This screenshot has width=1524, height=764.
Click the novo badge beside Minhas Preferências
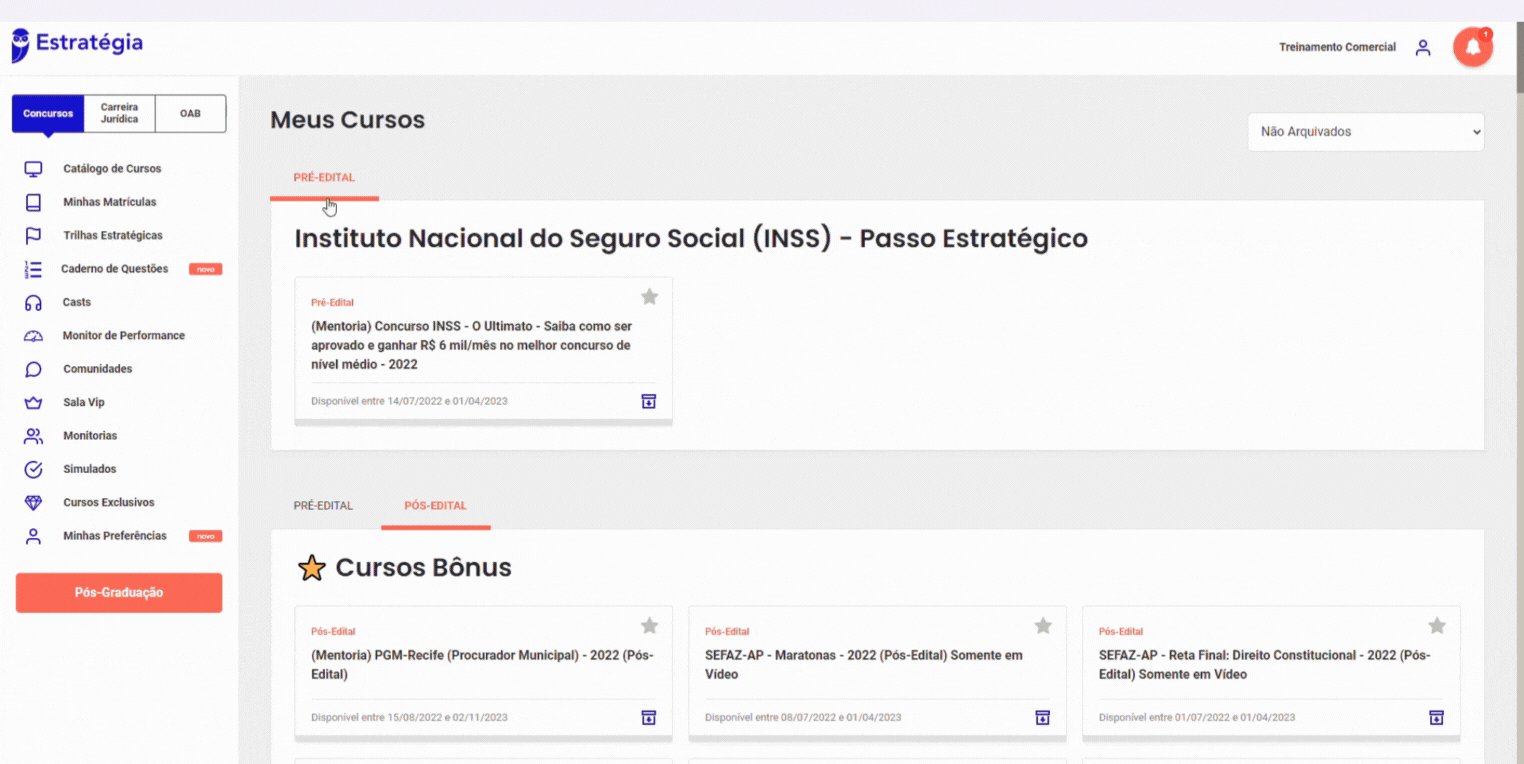[x=205, y=536]
